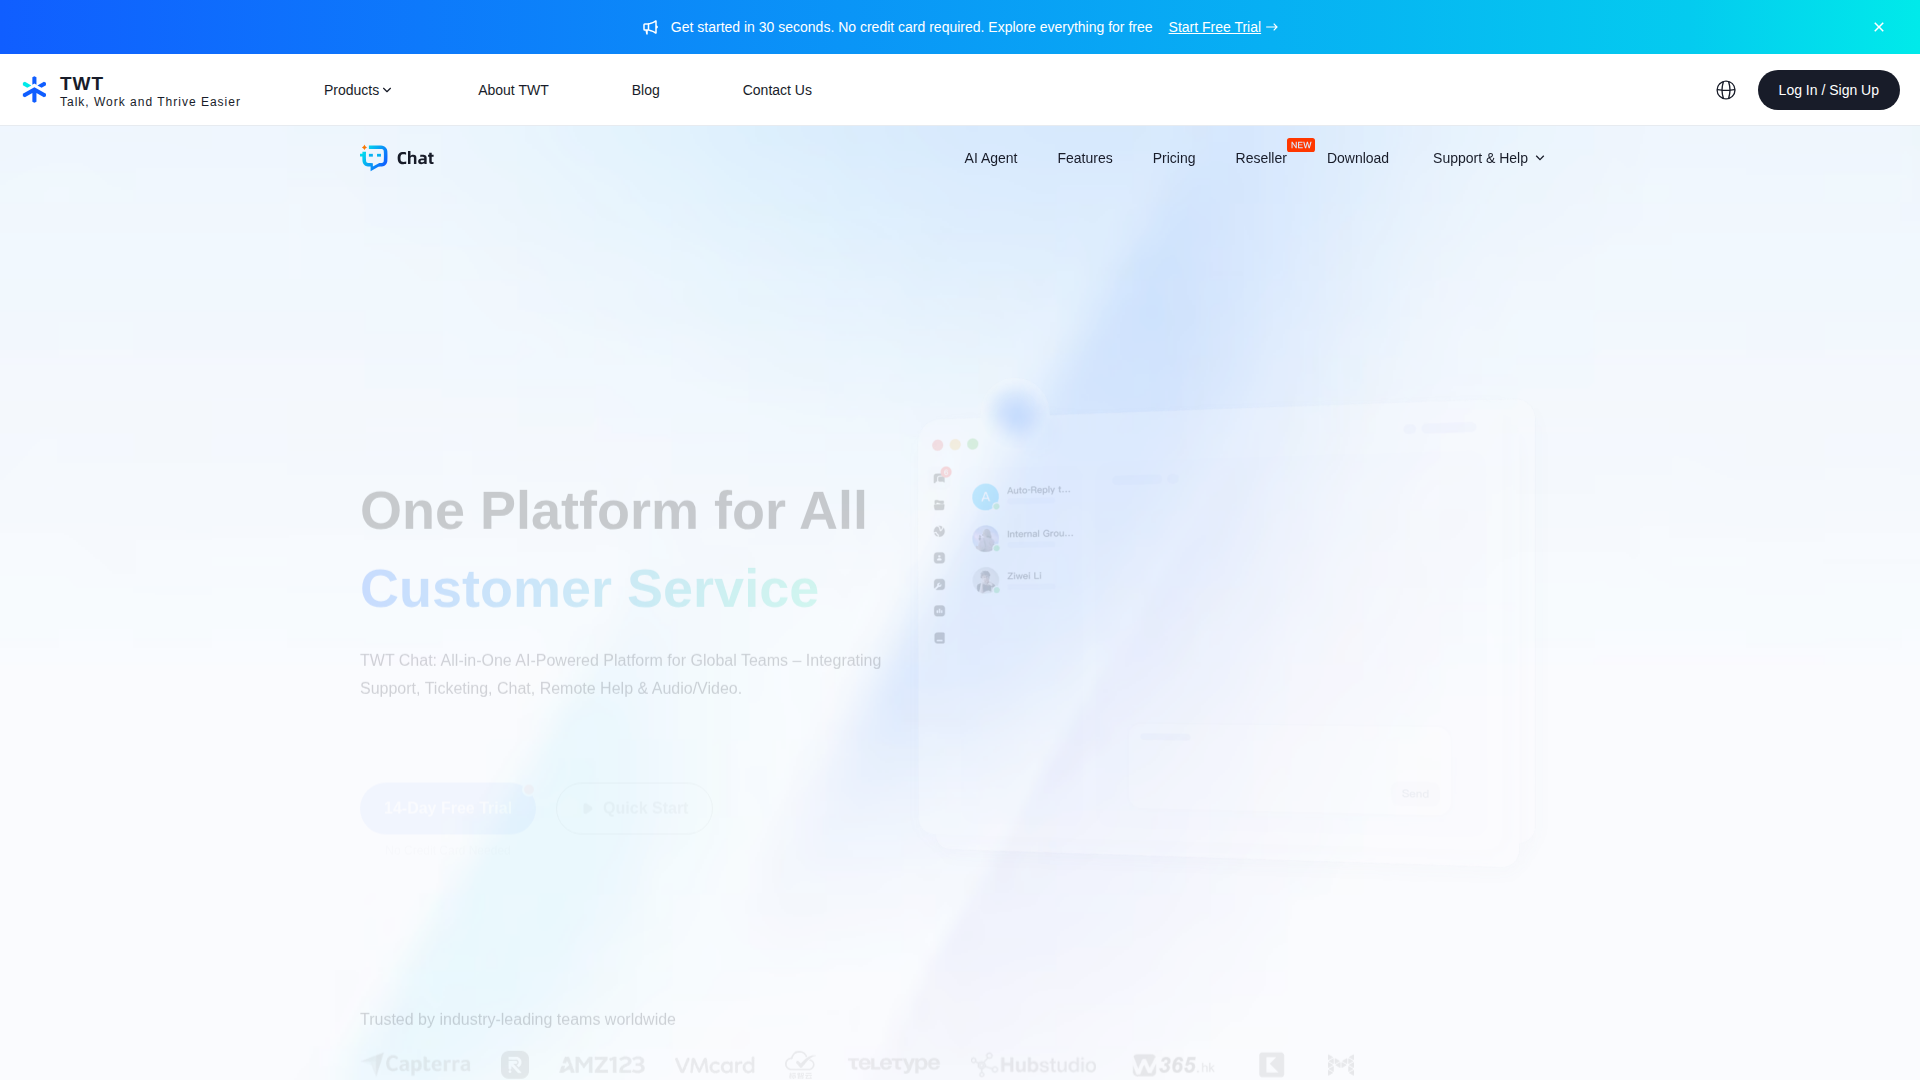Click the 'Talk, Work and Thrive Easier' tagline
Image resolution: width=1920 pixels, height=1080 pixels.
coord(150,102)
